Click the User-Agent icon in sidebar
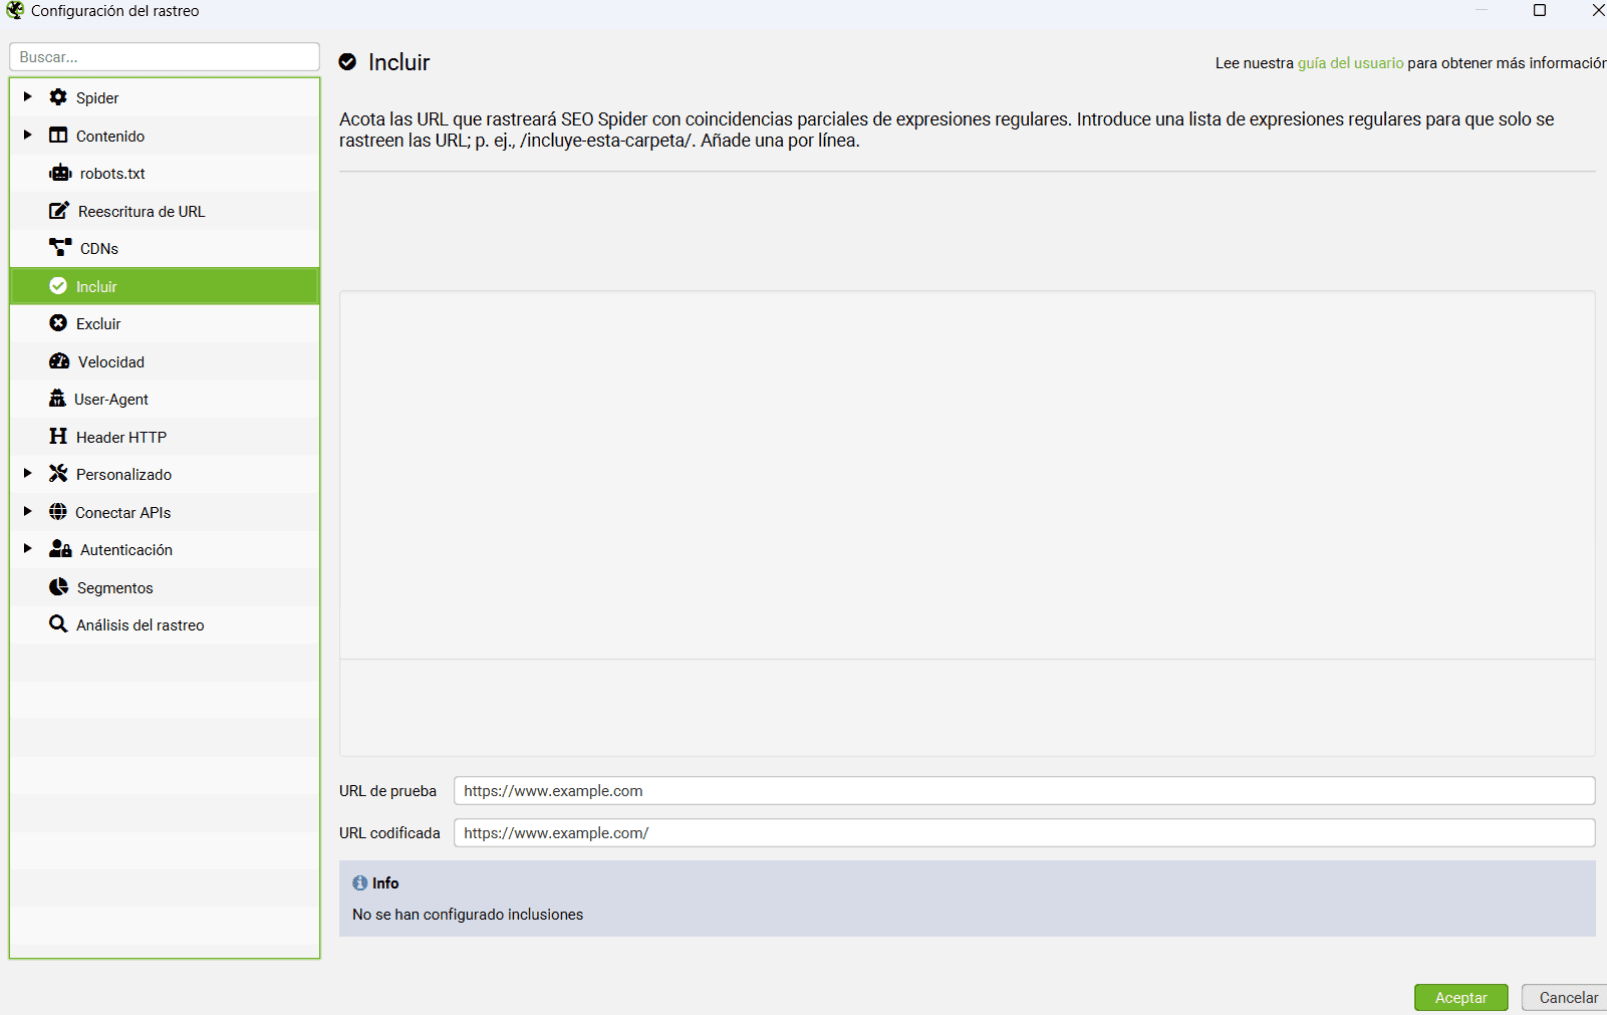 click(x=57, y=398)
